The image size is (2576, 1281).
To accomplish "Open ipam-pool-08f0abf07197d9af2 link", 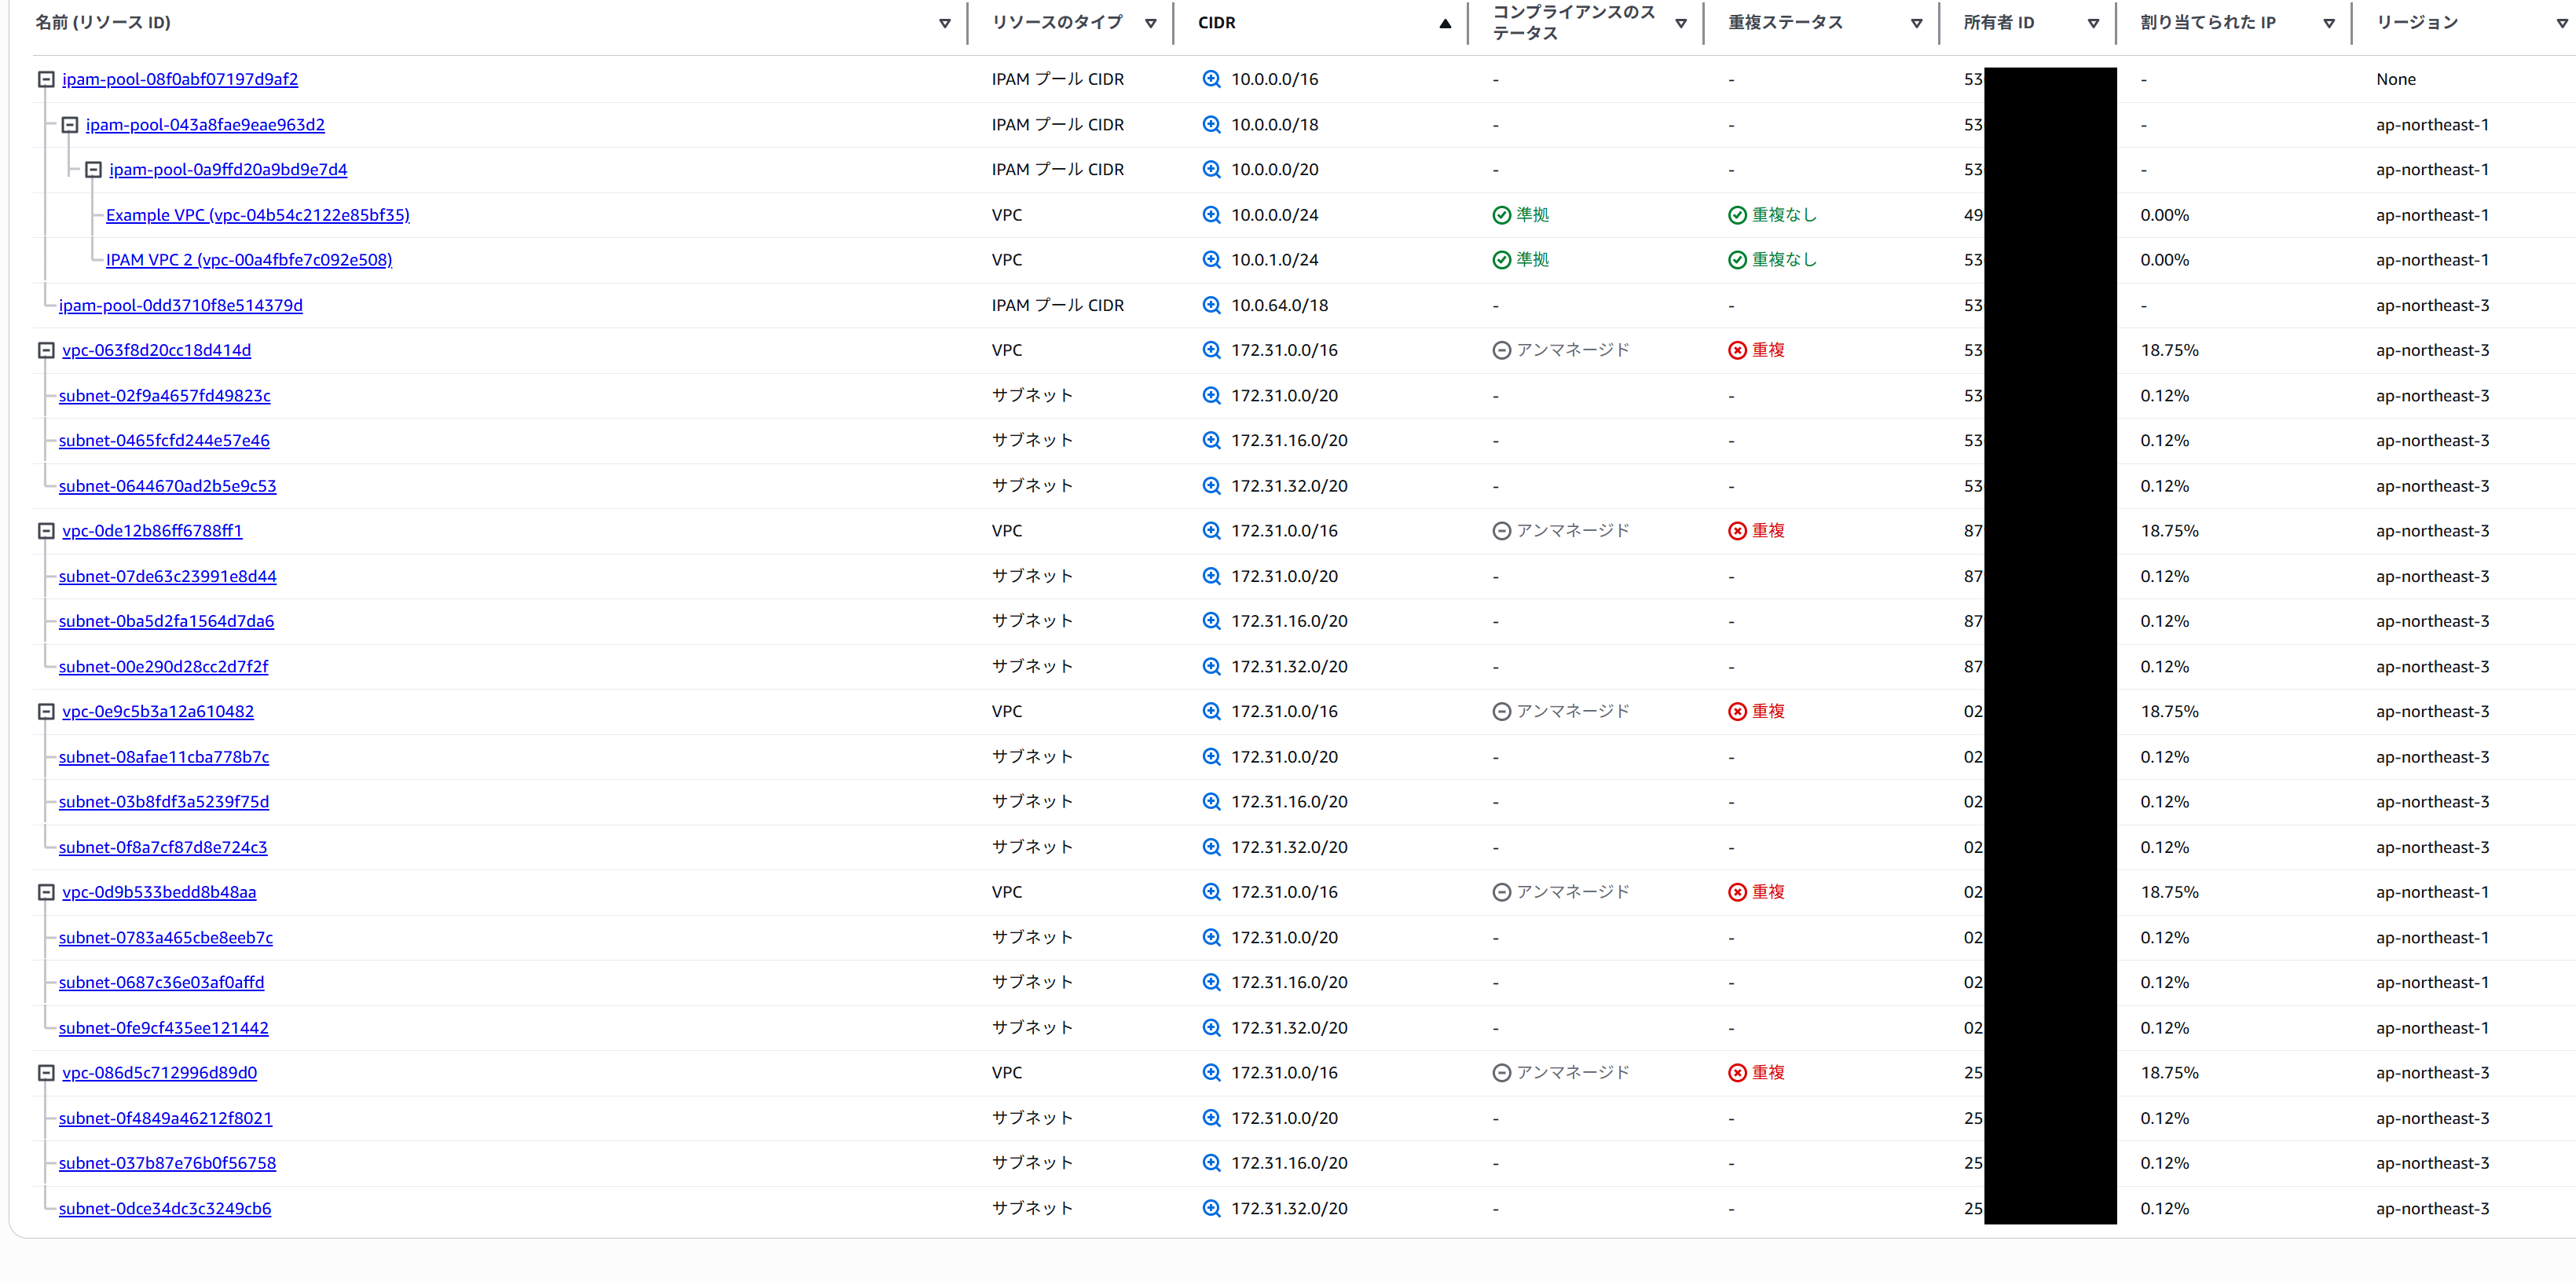I will [180, 79].
